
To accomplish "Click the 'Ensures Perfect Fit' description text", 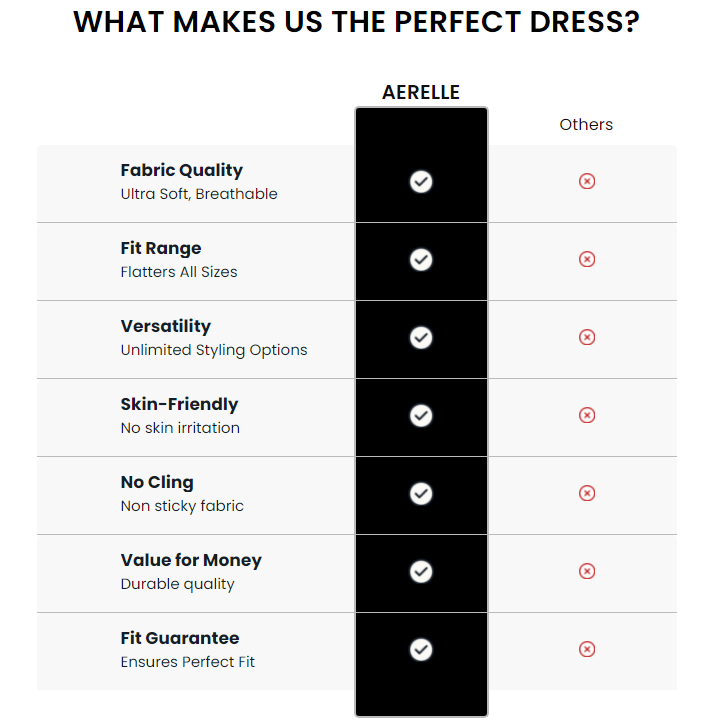I will [x=187, y=662].
